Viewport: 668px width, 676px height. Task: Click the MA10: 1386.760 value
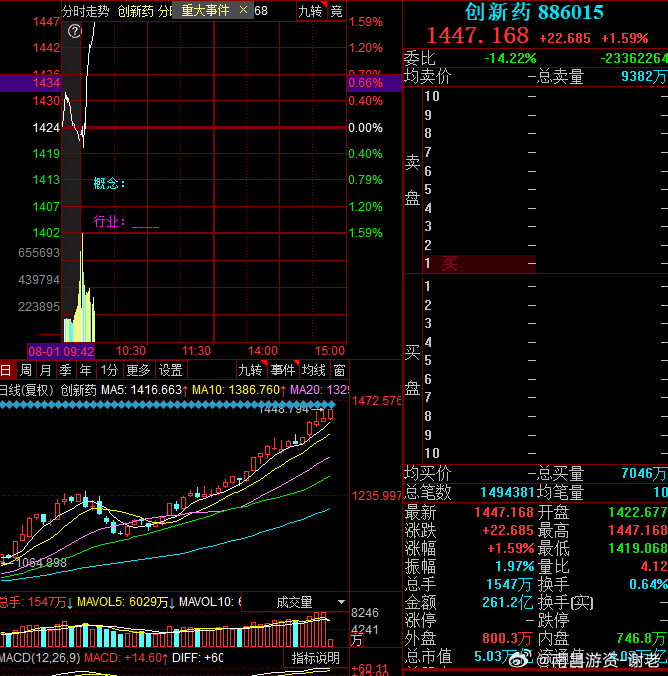tap(238, 390)
